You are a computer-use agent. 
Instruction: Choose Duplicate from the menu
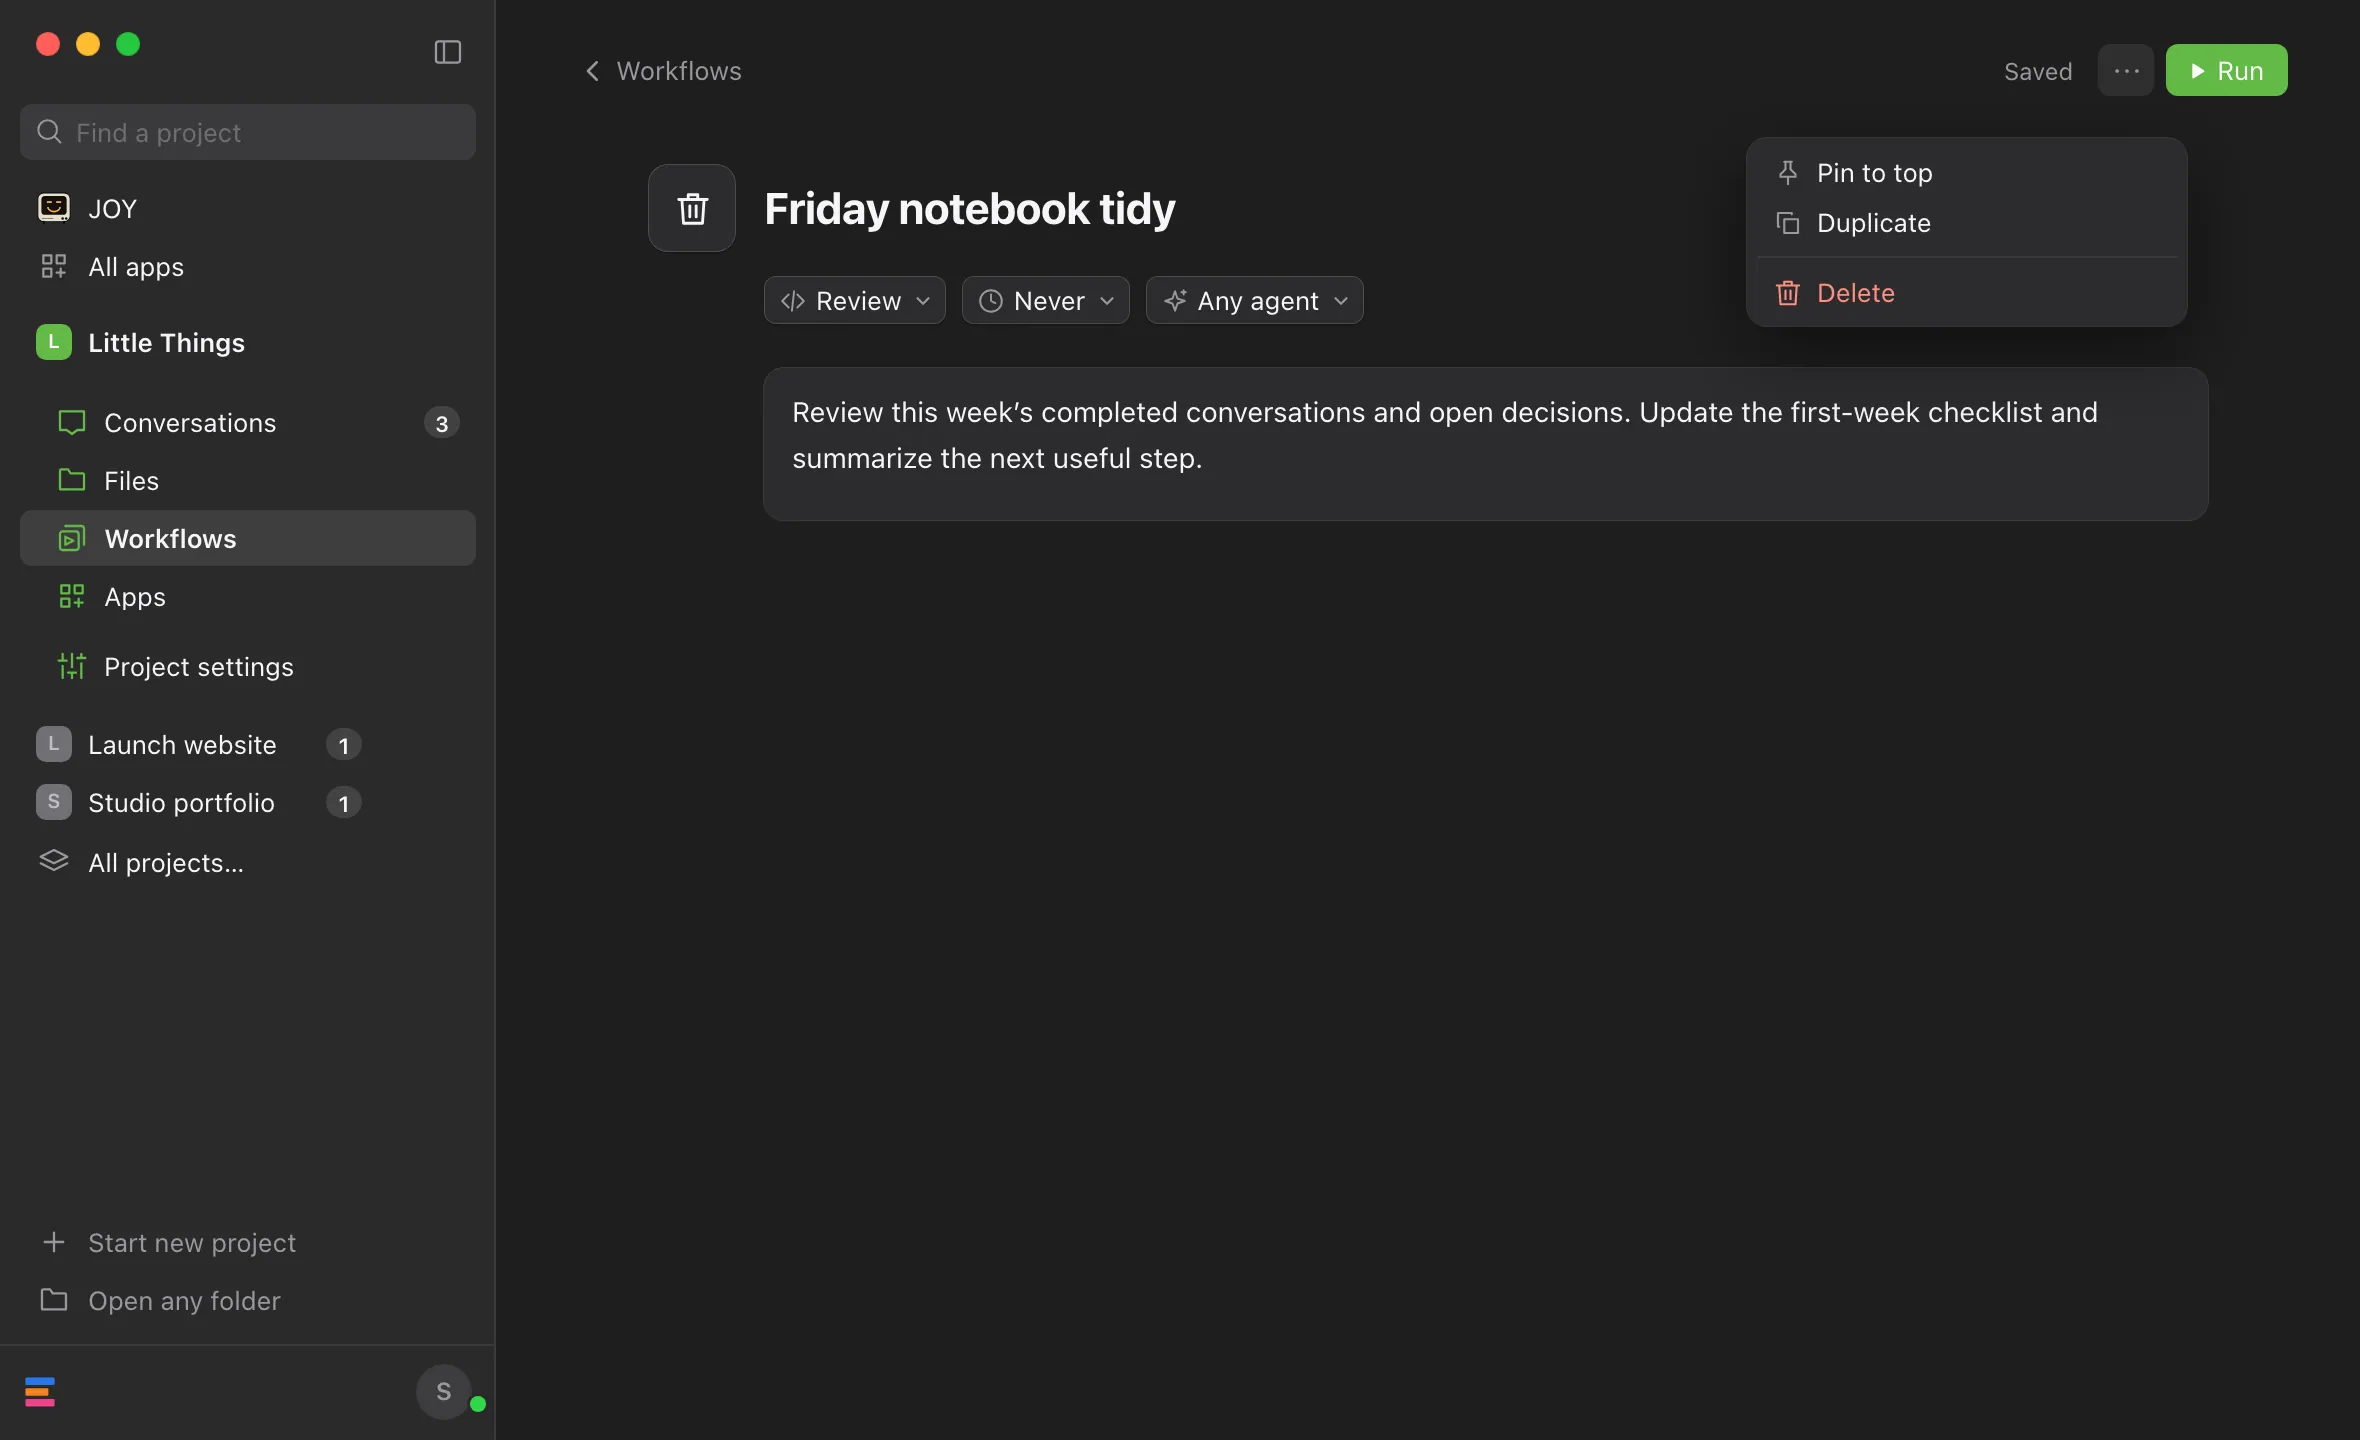(1966, 223)
